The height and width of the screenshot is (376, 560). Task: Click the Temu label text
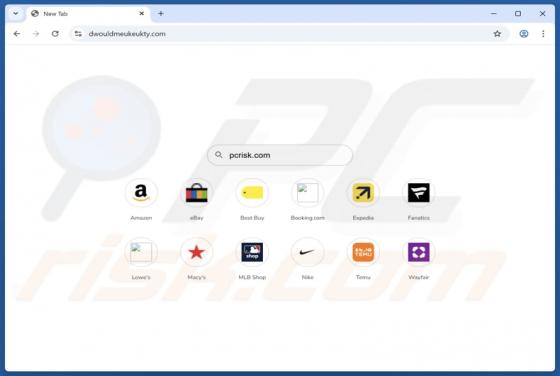pos(363,277)
